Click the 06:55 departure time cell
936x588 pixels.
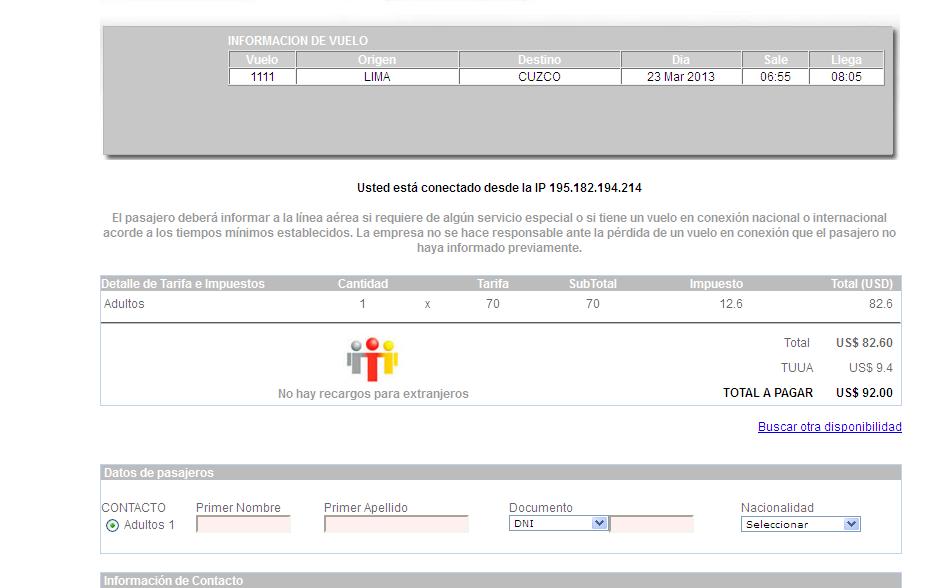(x=775, y=77)
